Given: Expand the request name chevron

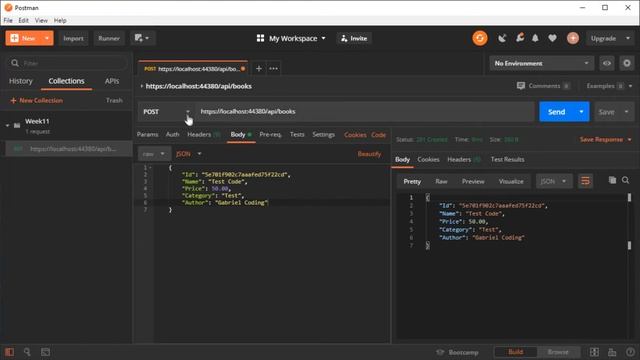Looking at the screenshot, I should pos(142,86).
